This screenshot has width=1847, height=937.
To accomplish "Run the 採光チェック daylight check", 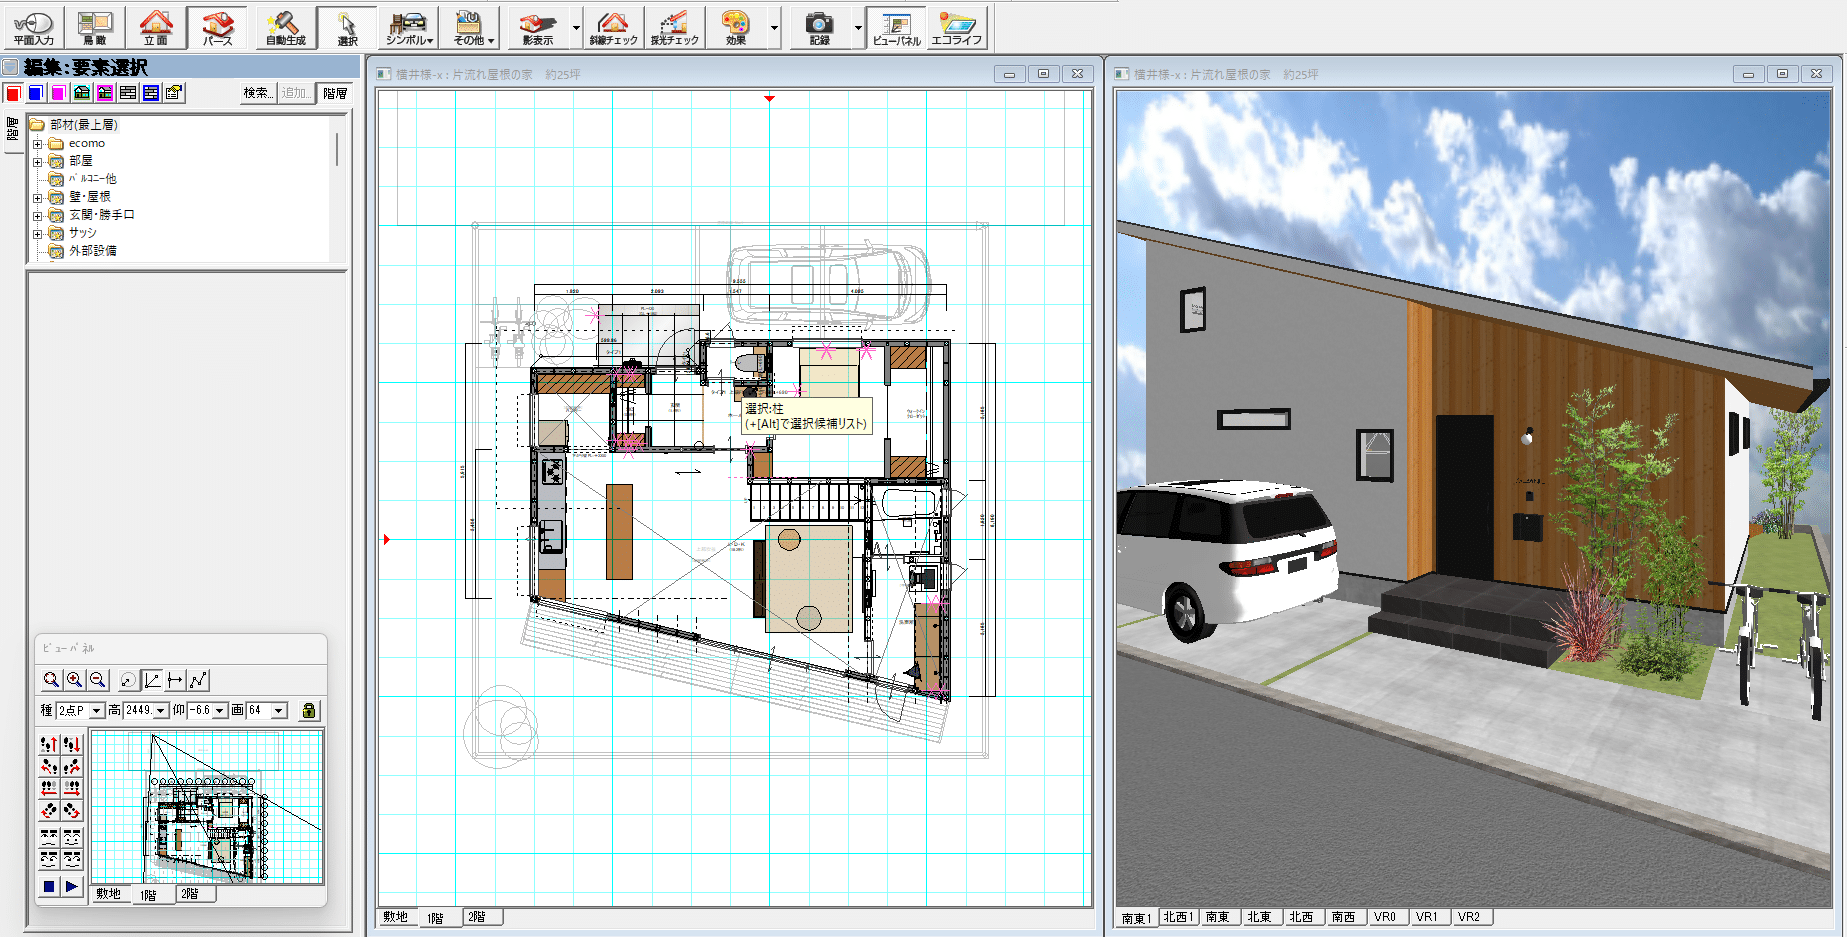I will click(675, 27).
